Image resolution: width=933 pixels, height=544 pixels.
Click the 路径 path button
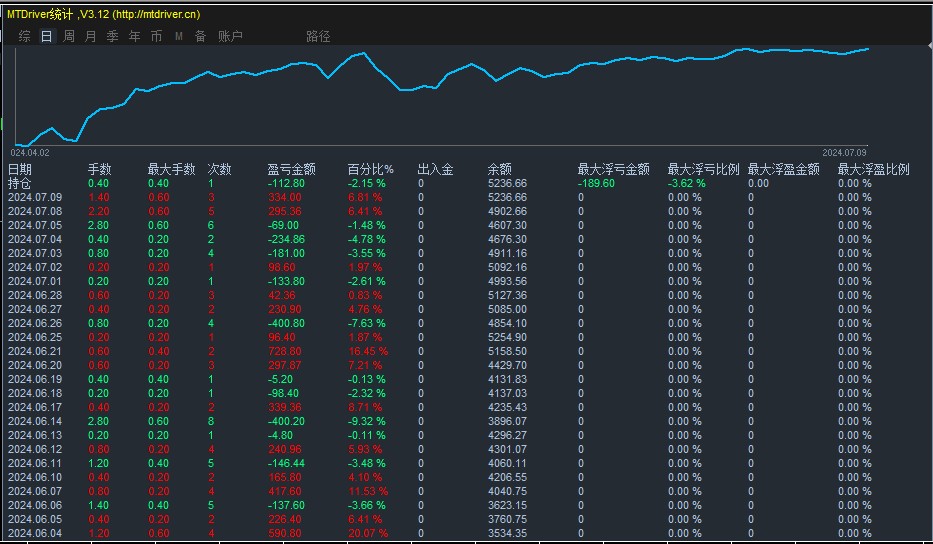pos(318,36)
